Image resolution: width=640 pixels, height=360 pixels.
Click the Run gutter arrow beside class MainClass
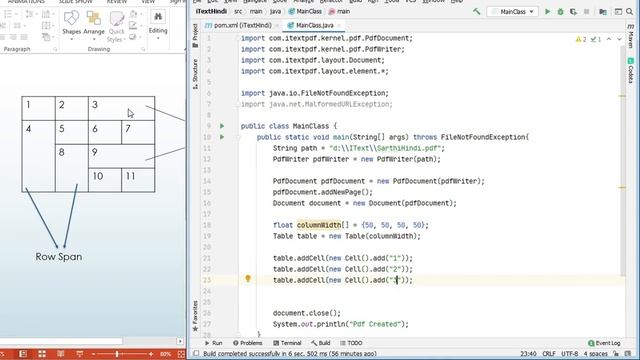(x=222, y=126)
